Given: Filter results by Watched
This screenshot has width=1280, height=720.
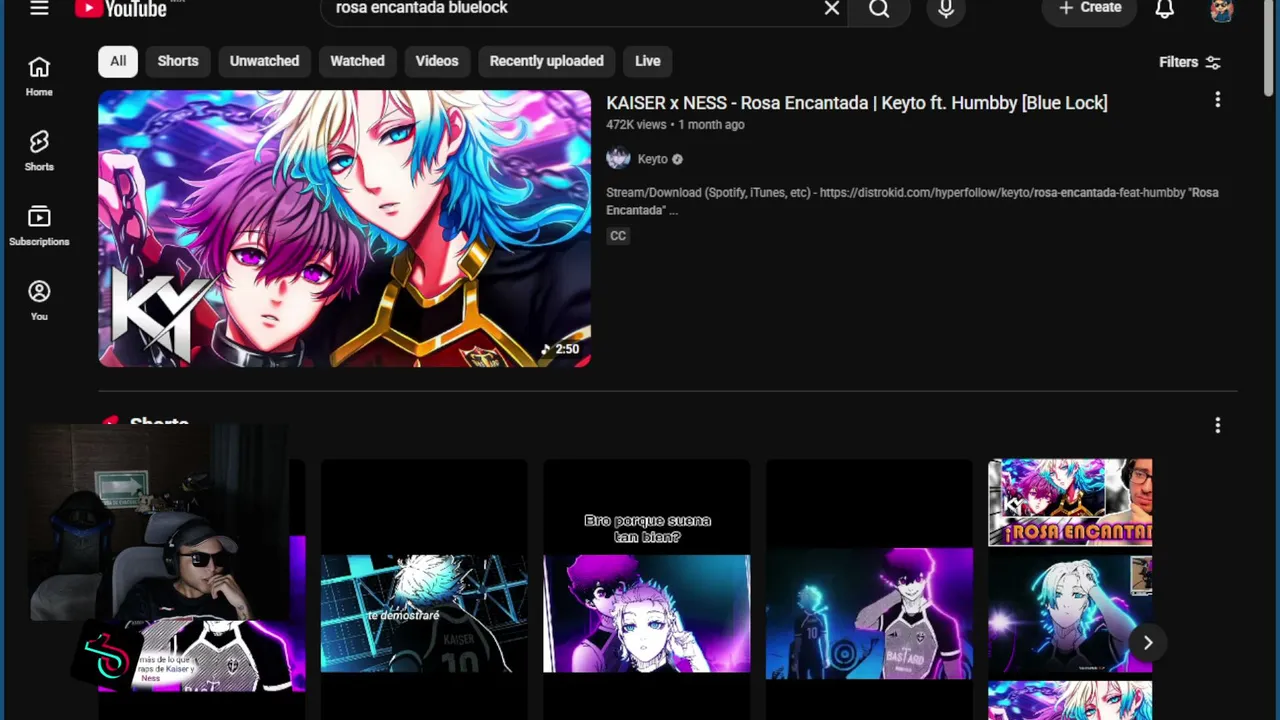Looking at the screenshot, I should click(x=357, y=61).
